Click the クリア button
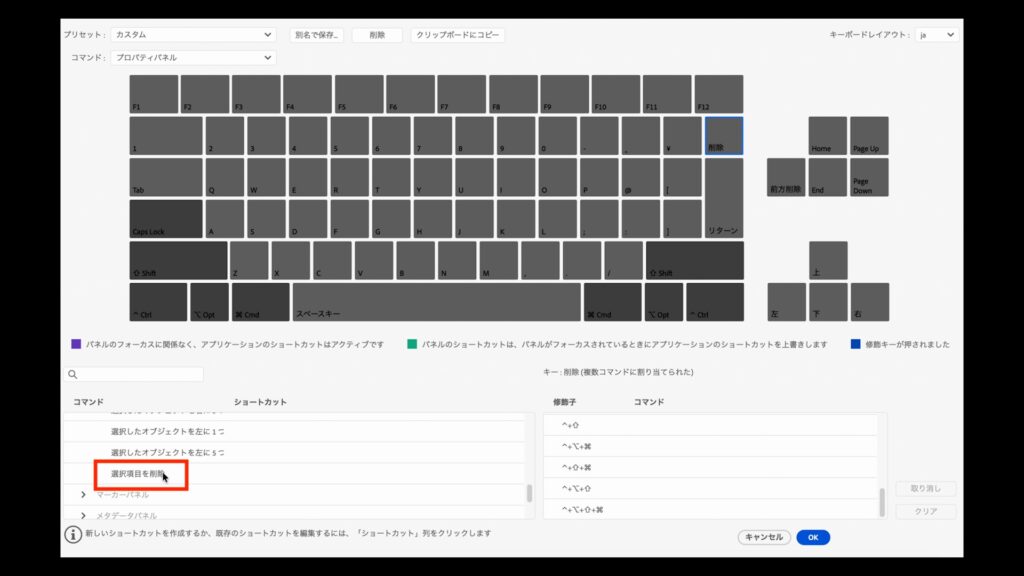This screenshot has height=576, width=1024. (x=925, y=511)
